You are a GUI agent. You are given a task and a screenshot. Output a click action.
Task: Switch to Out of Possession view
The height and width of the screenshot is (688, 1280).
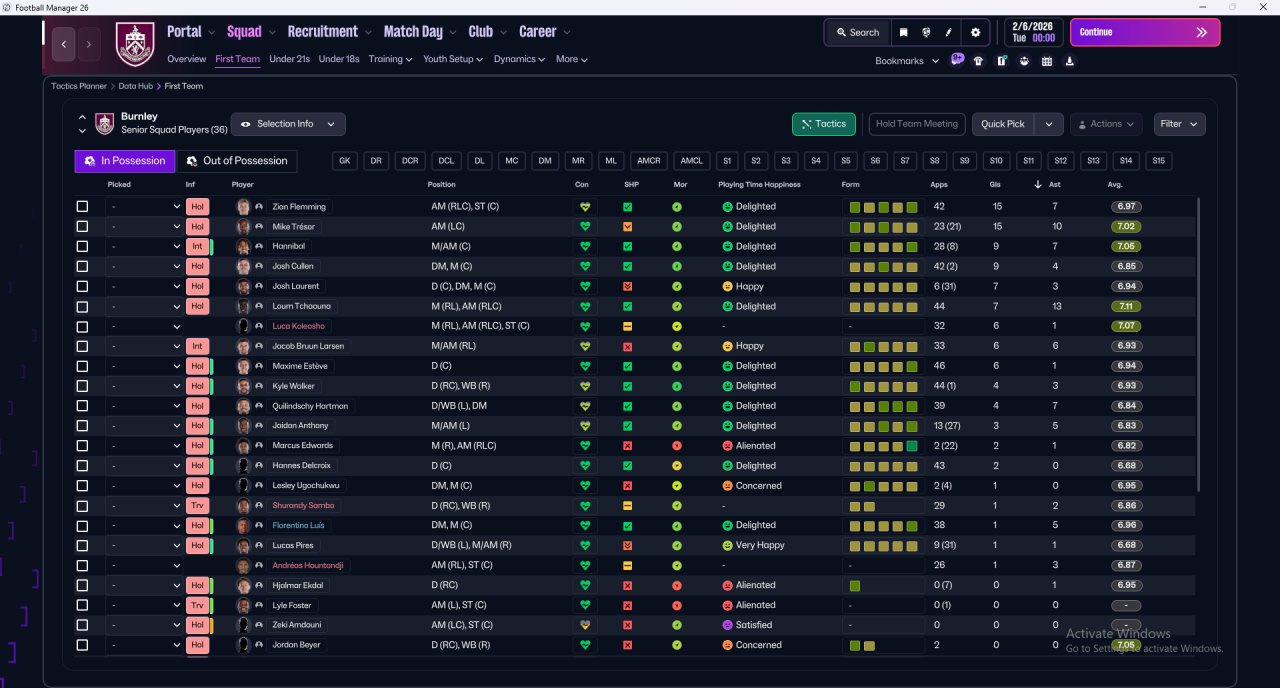click(237, 161)
